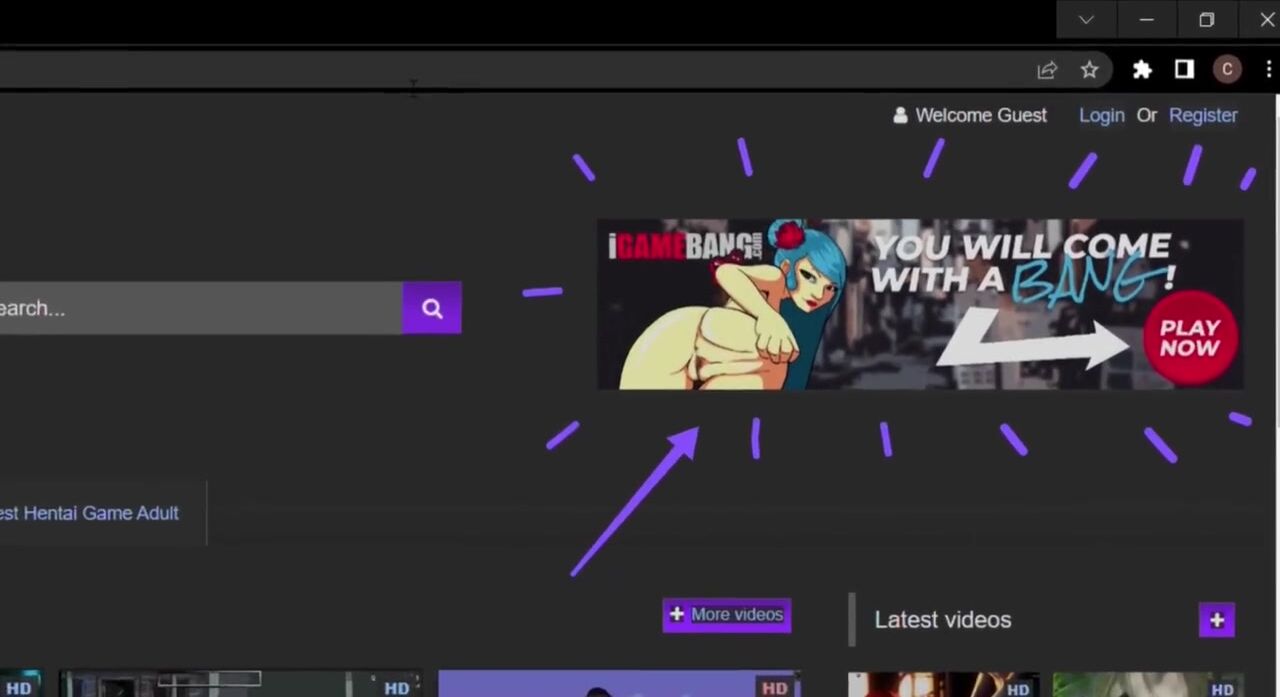
Task: Click the browser address bar
Action: [500, 70]
